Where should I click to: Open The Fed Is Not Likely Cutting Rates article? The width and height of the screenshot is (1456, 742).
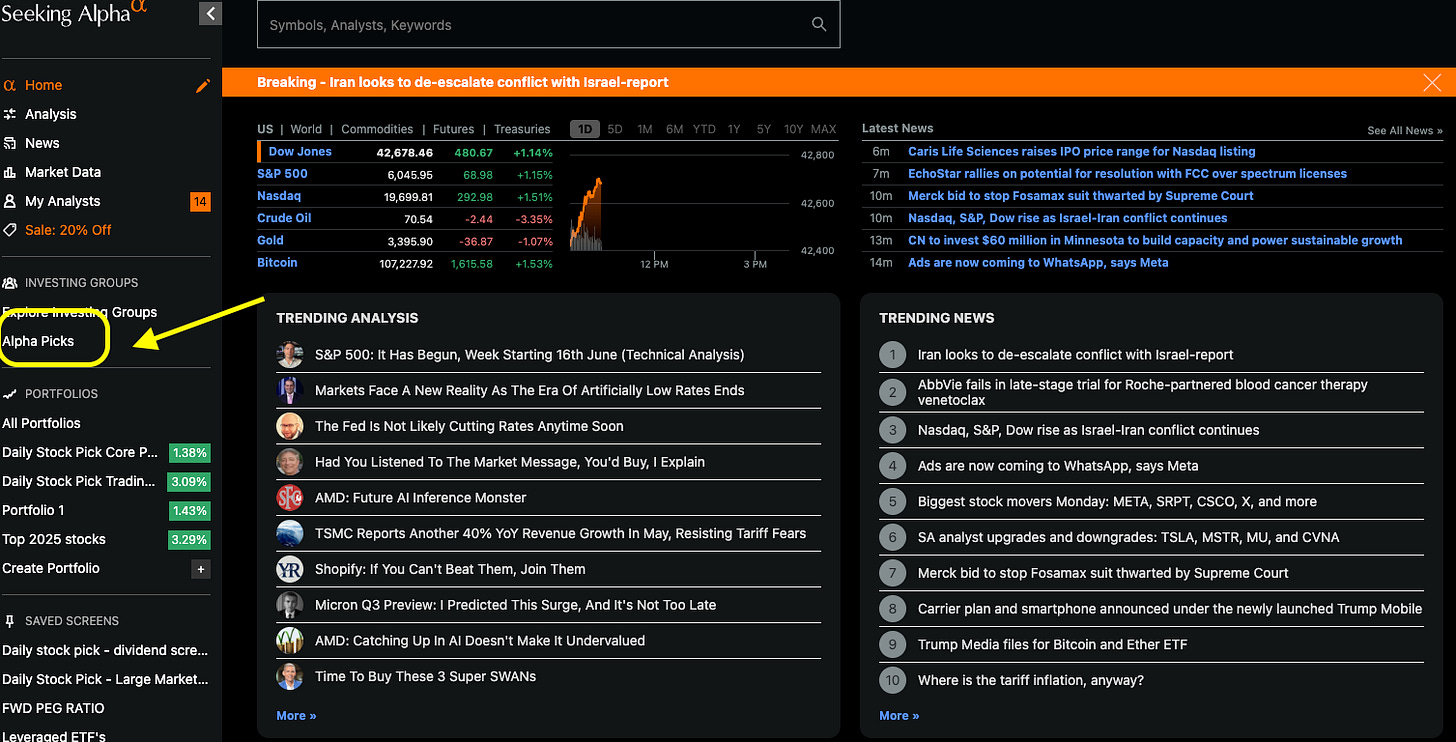[x=469, y=426]
